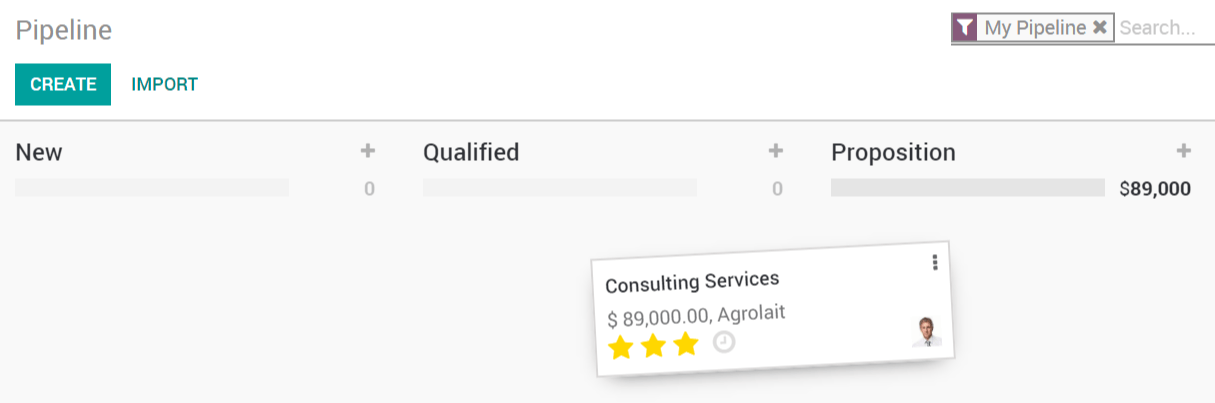Click the New column title
This screenshot has height=403, width=1215.
pos(39,152)
